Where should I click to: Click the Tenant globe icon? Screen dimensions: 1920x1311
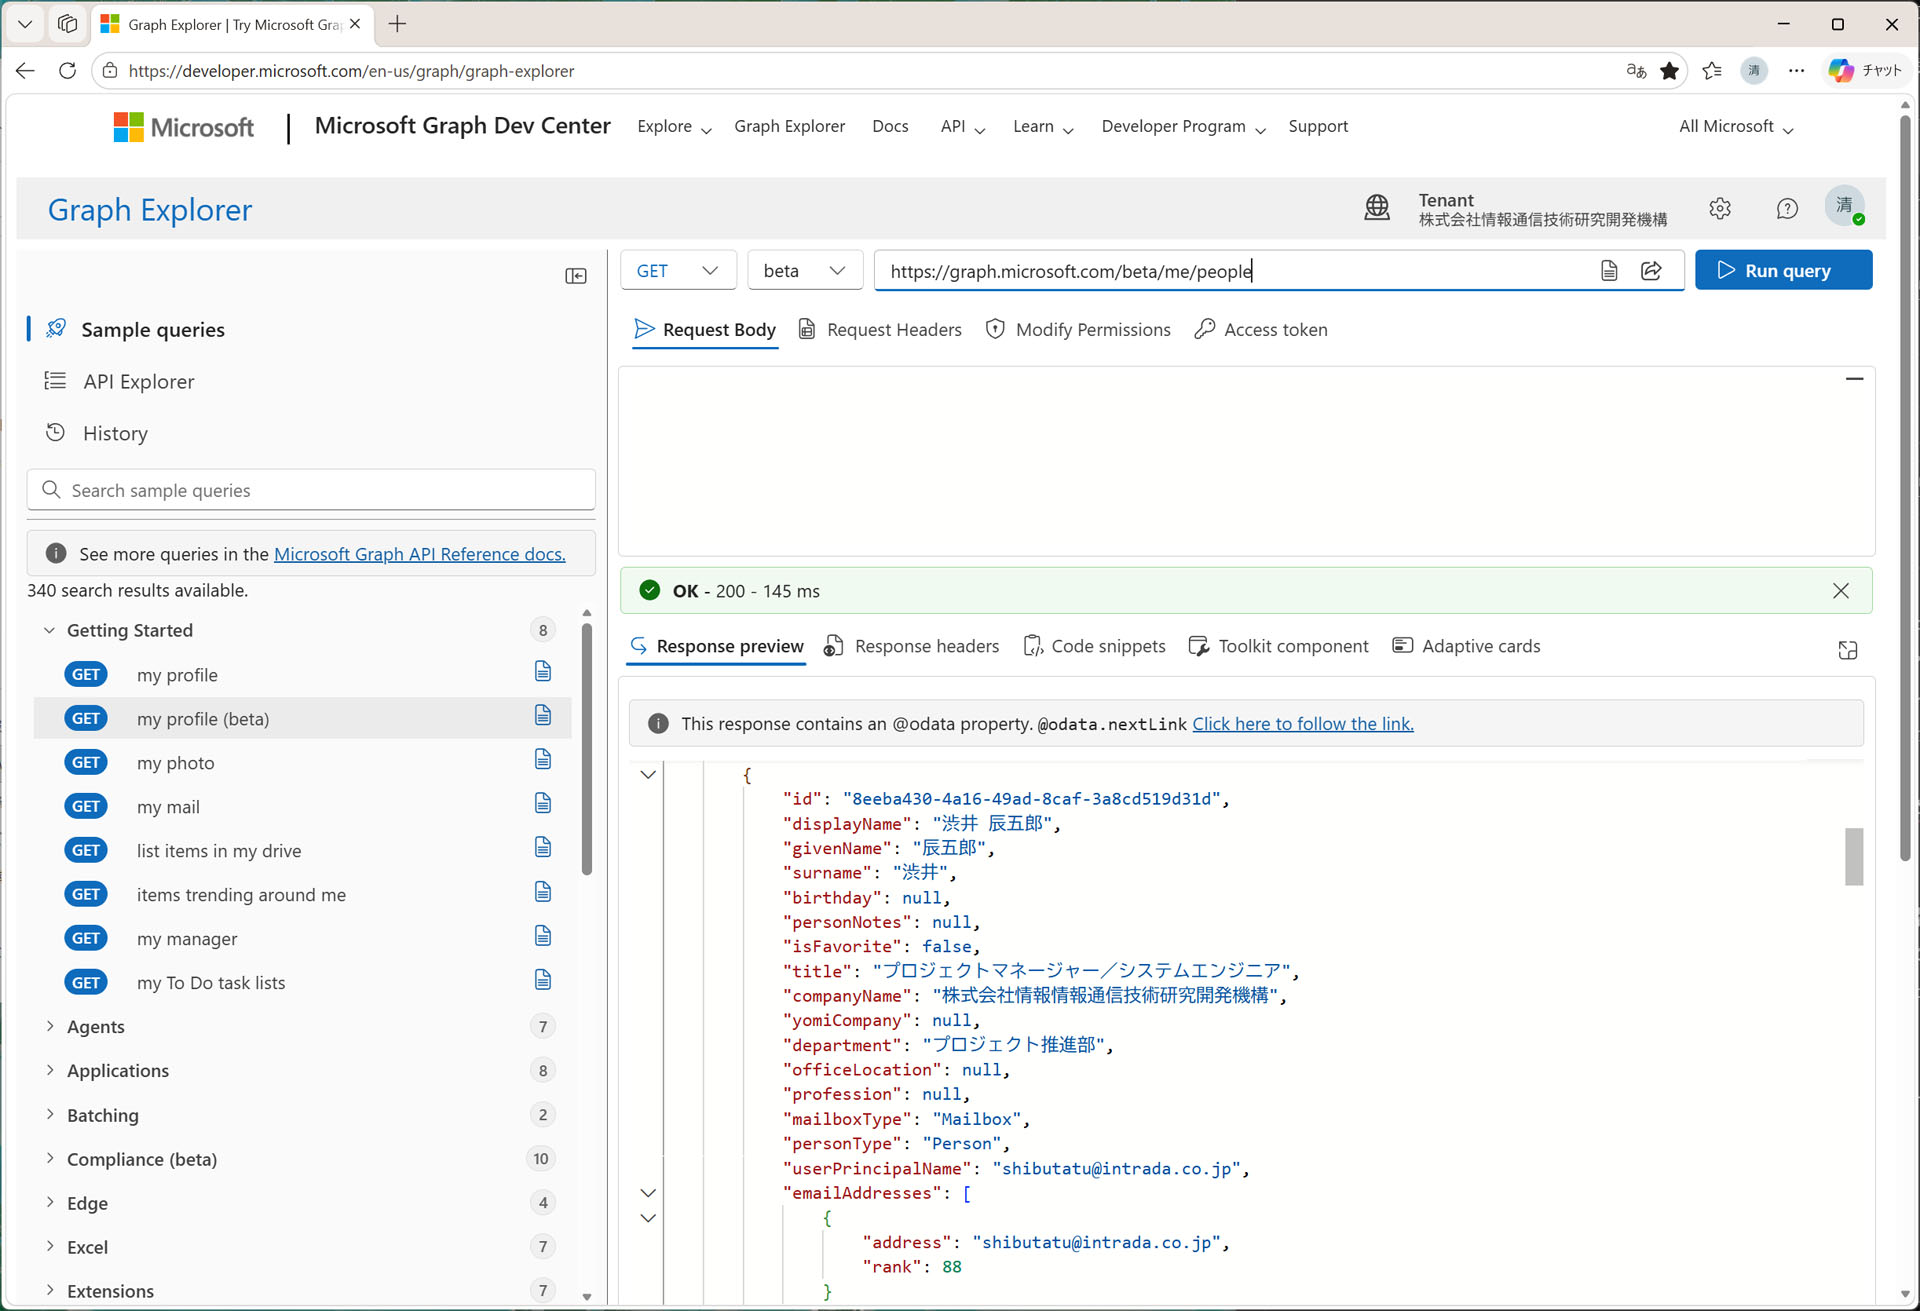point(1377,208)
